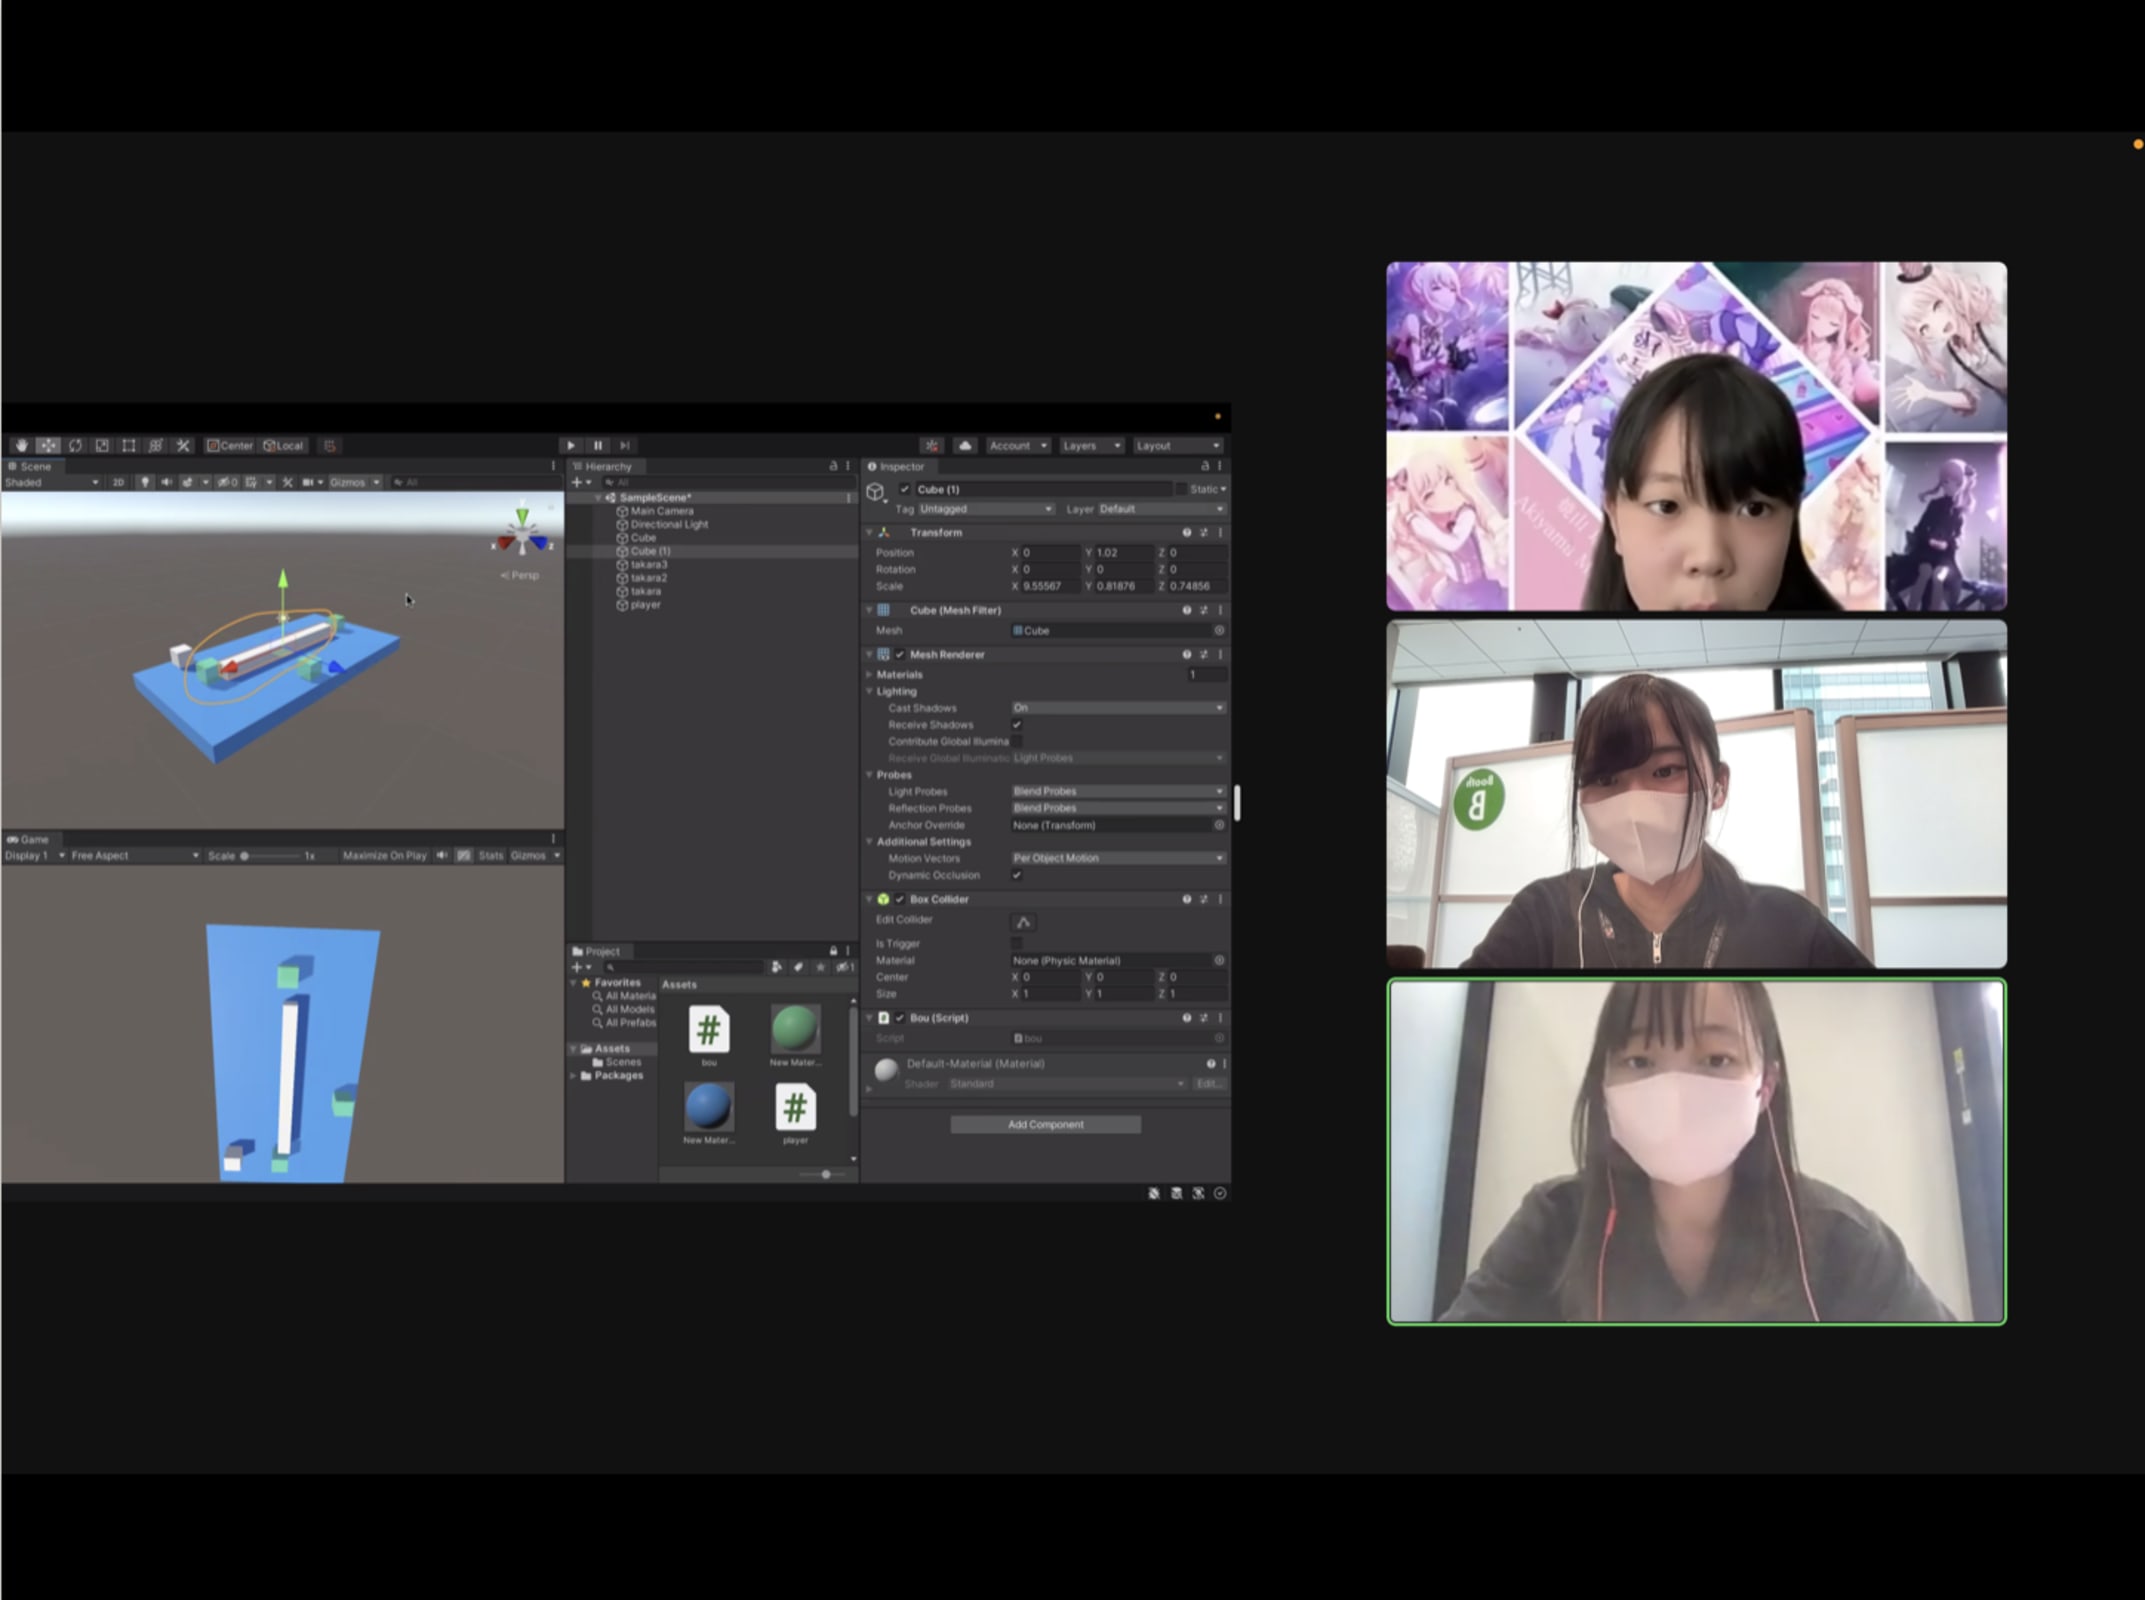Open the Tag Untagged dropdown
The height and width of the screenshot is (1600, 2145).
click(985, 509)
